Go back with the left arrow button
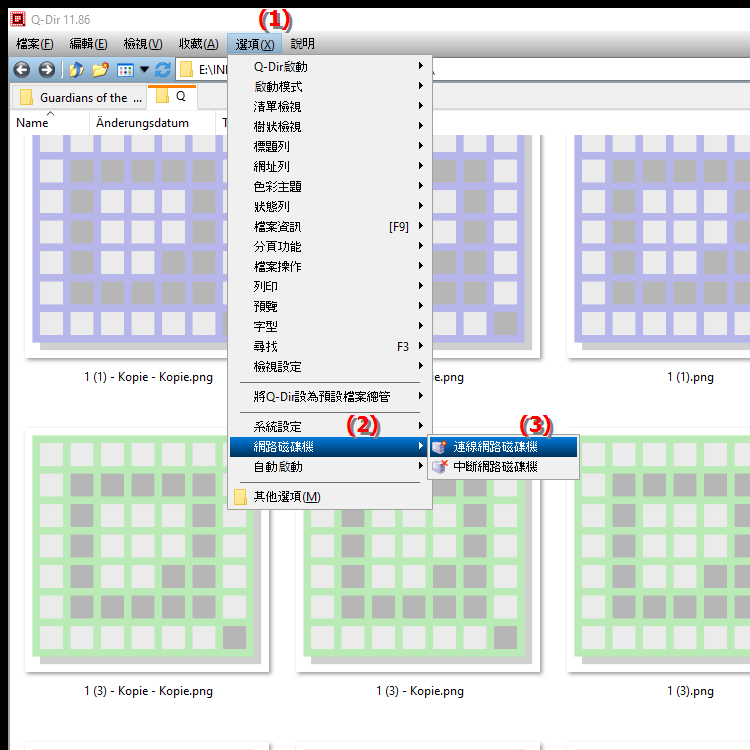The image size is (750, 750). 22,70
